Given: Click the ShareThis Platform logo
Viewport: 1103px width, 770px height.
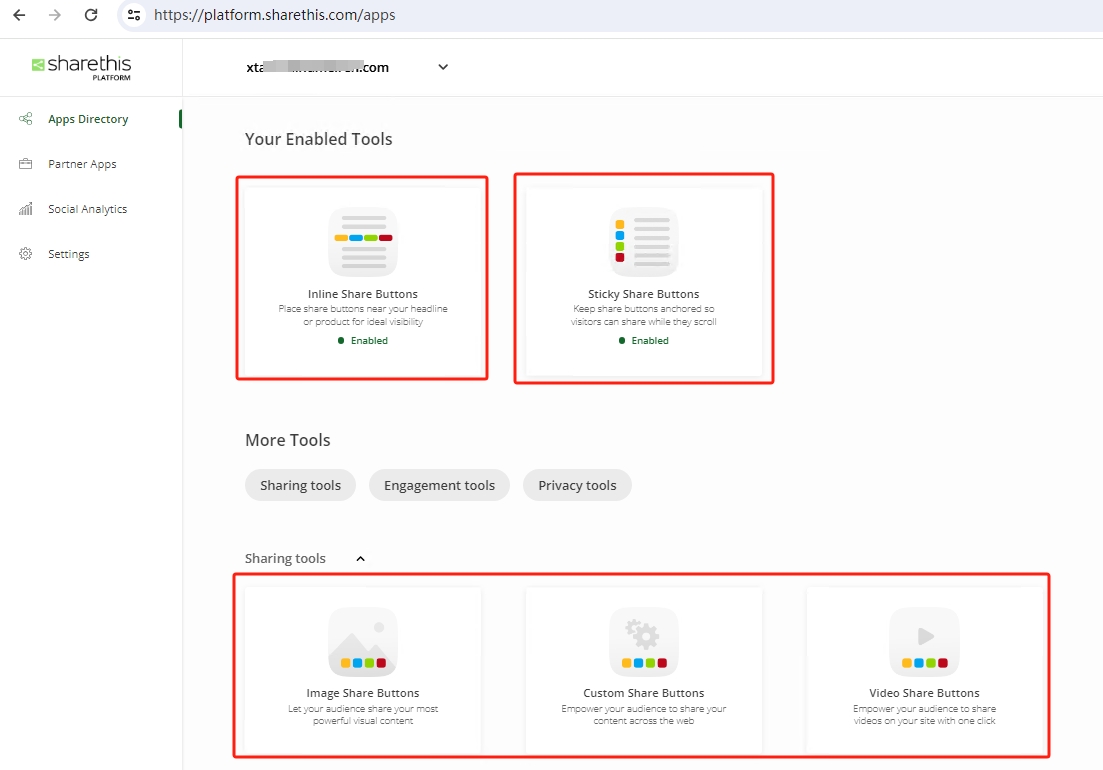Looking at the screenshot, I should (x=81, y=67).
